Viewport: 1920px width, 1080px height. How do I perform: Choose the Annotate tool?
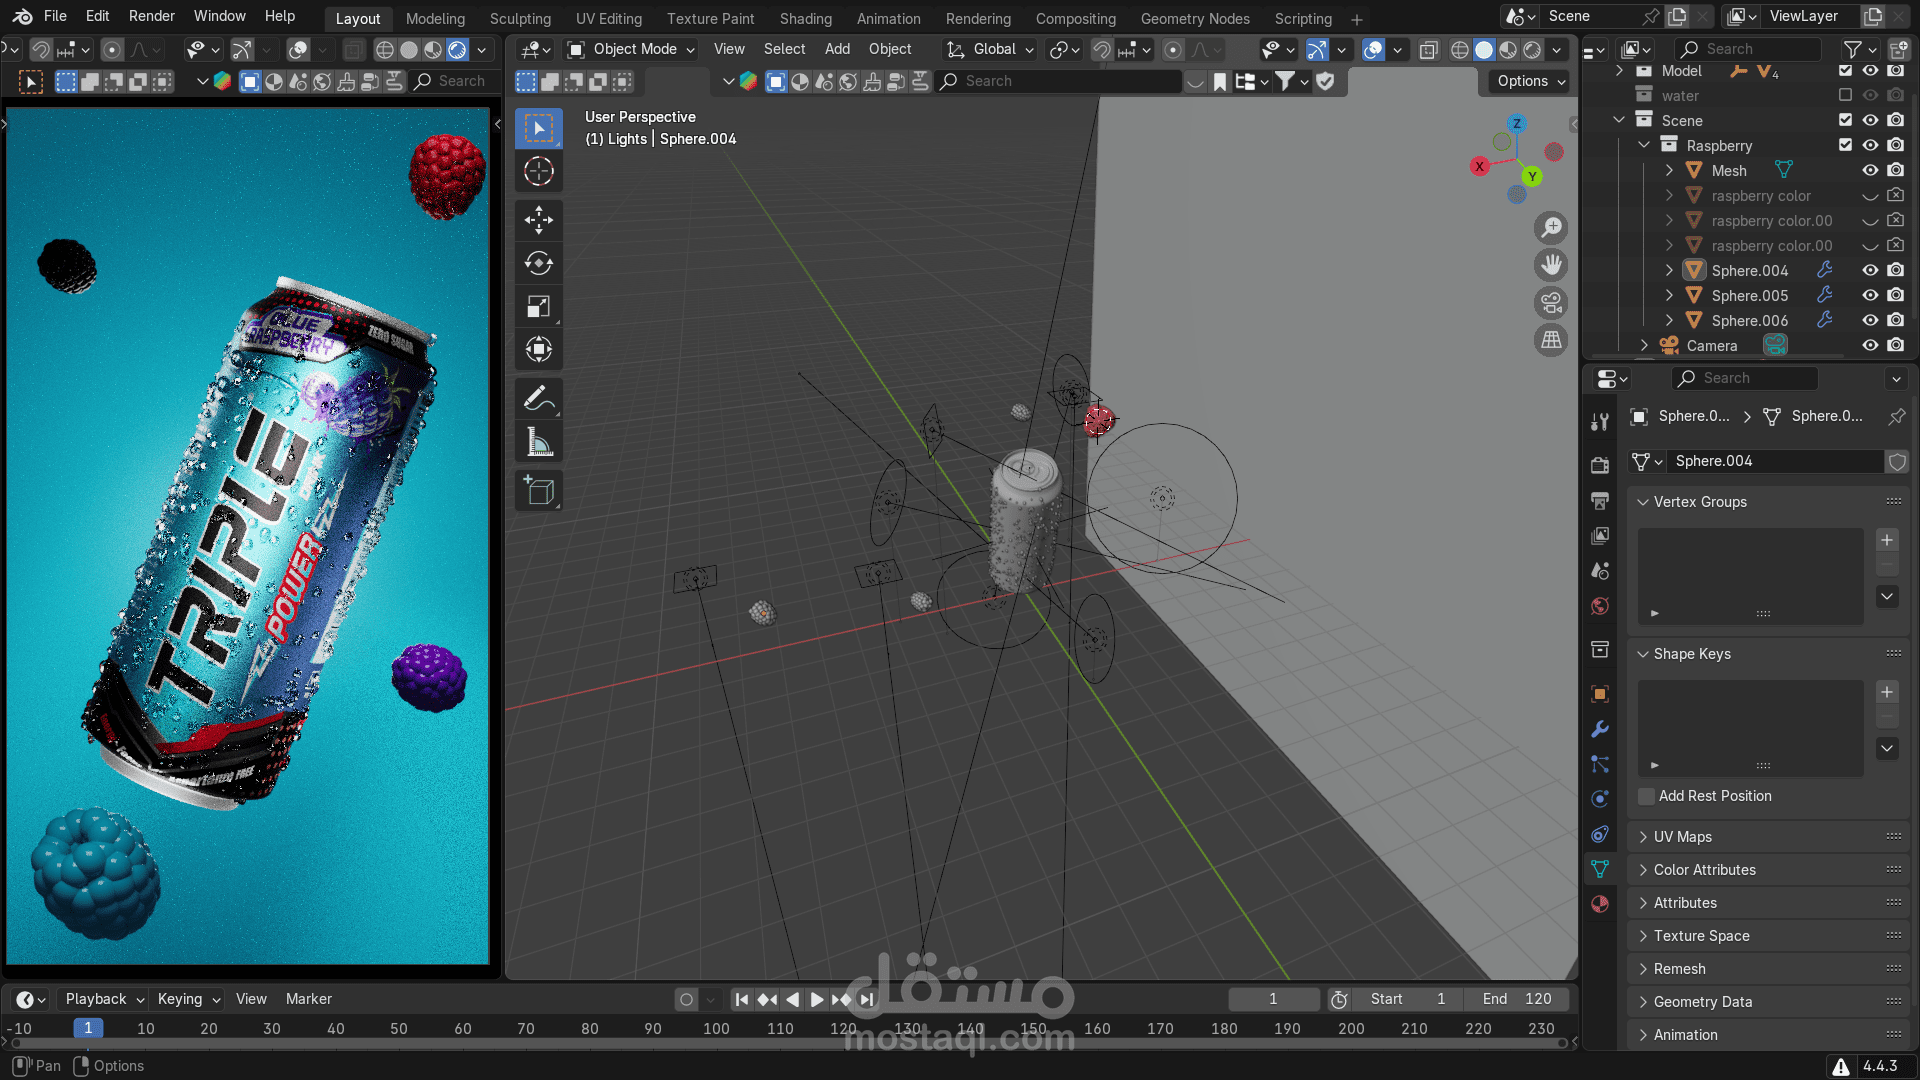tap(539, 399)
